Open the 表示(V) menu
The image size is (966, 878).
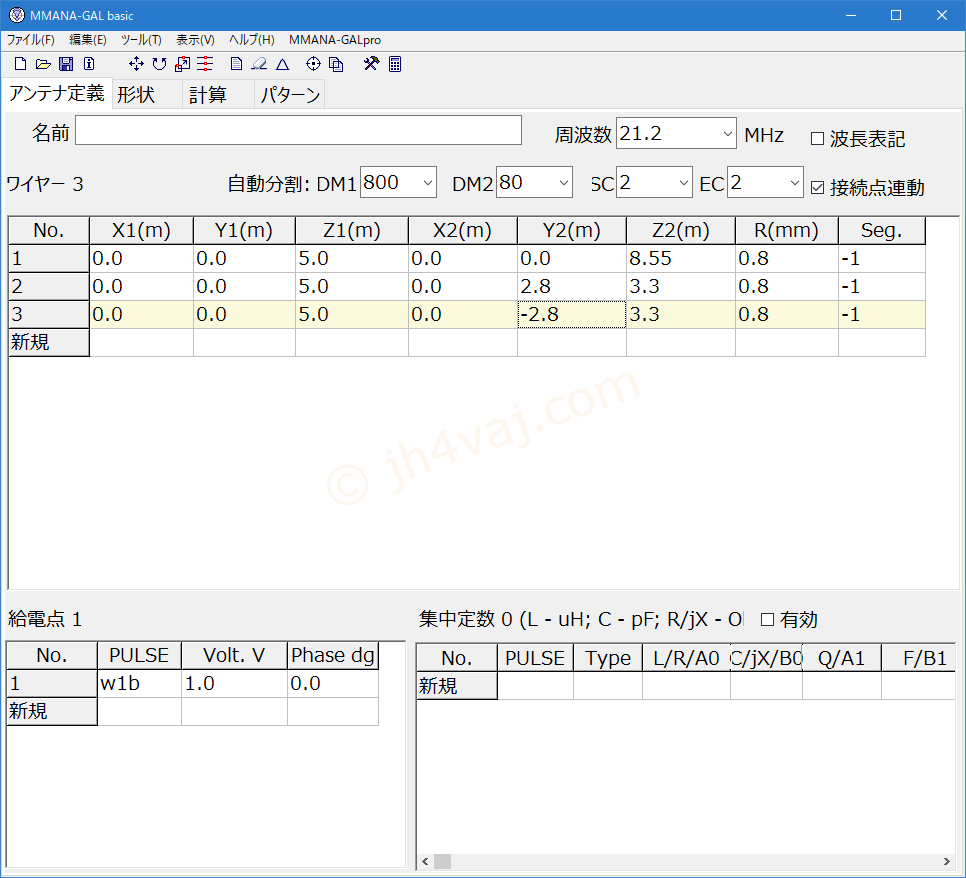click(195, 40)
